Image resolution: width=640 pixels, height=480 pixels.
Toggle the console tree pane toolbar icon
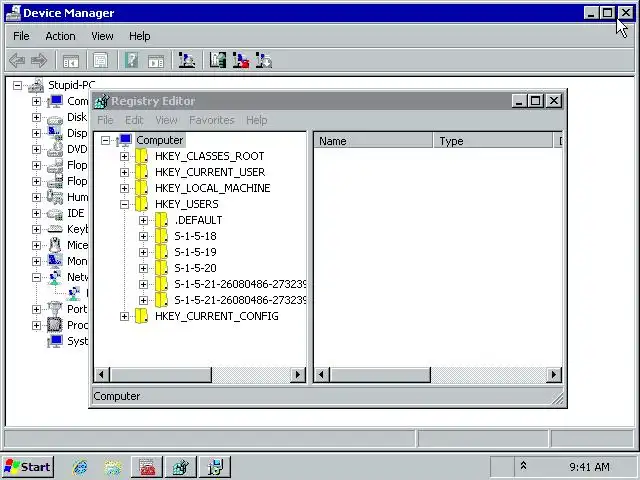(x=71, y=61)
